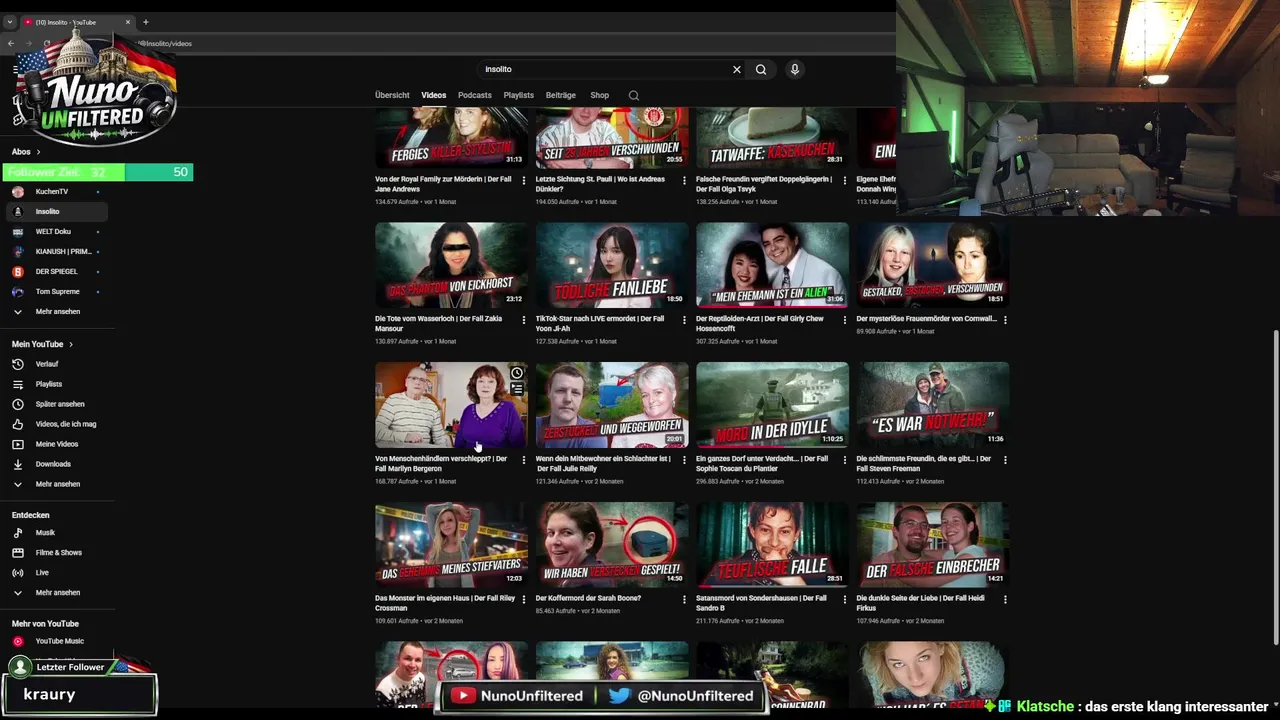Open title Der Koffermord der Sarah Boone?
Image resolution: width=1280 pixels, height=720 pixels.
point(588,599)
